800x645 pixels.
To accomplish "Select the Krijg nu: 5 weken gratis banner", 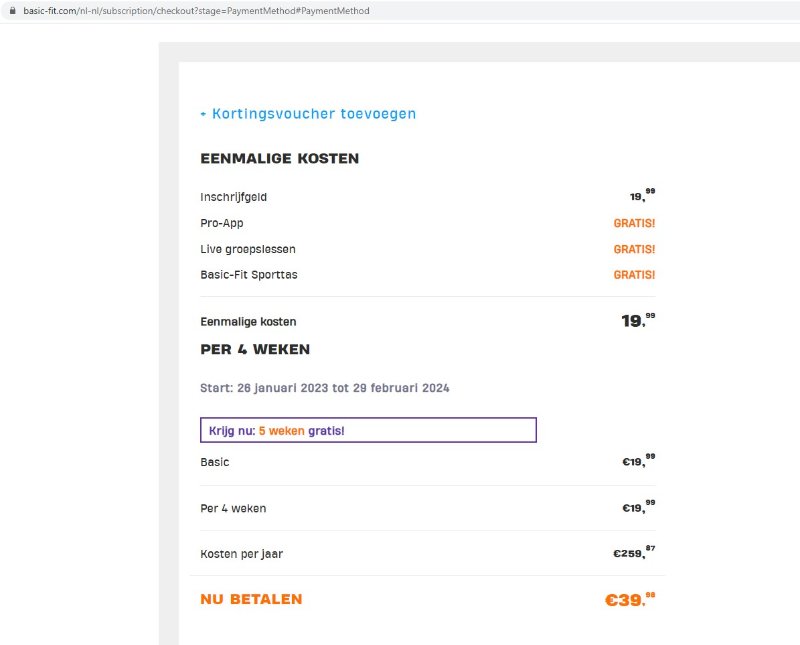I will [x=367, y=429].
